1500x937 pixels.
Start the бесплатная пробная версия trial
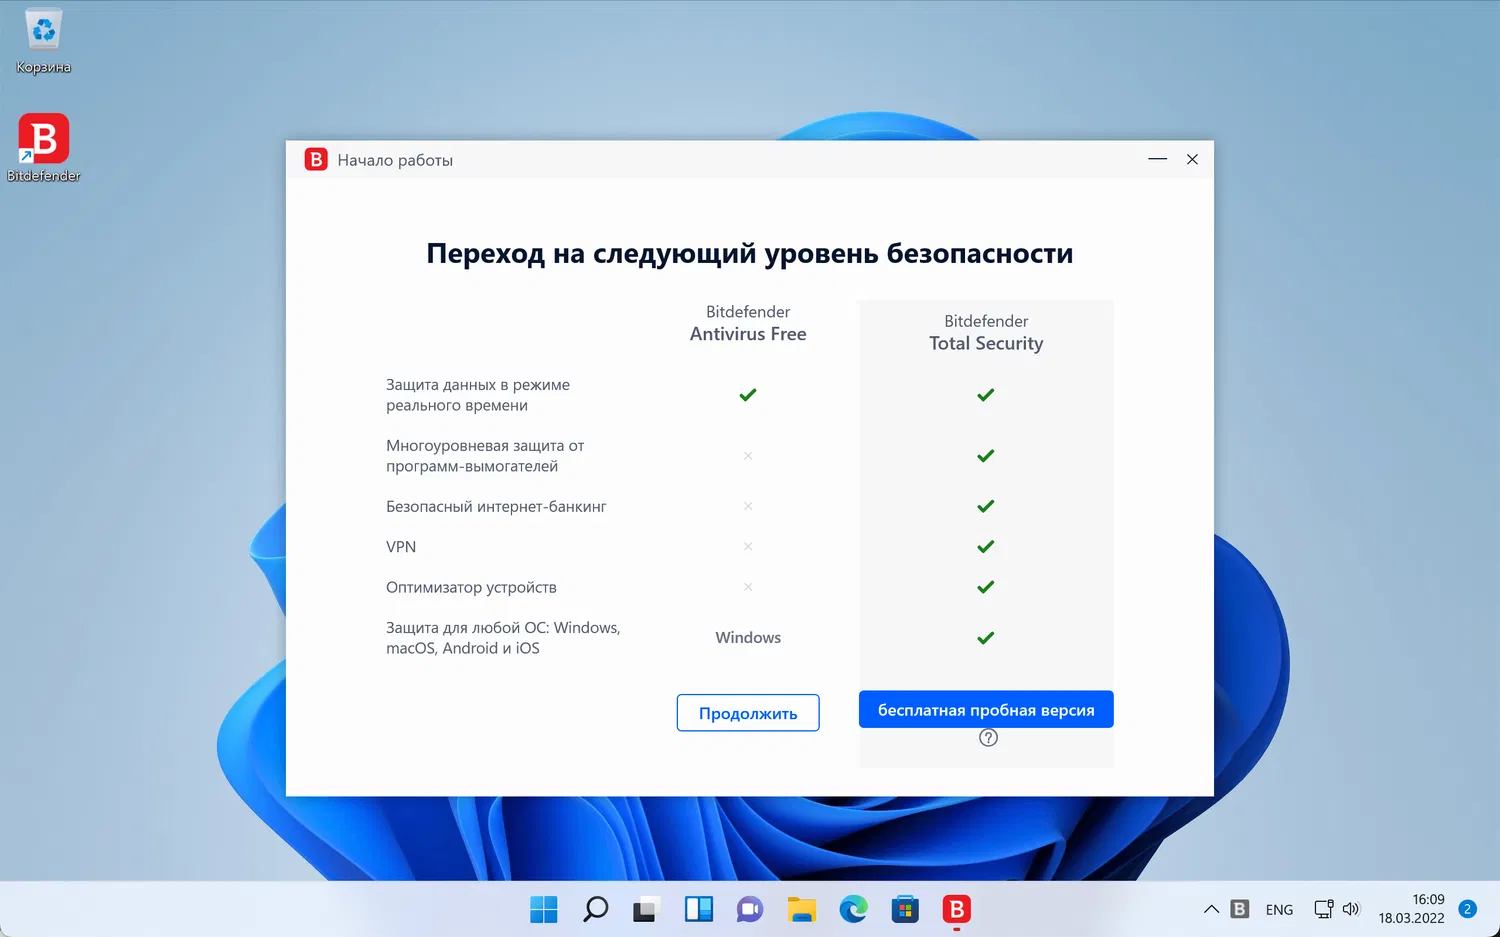click(986, 709)
